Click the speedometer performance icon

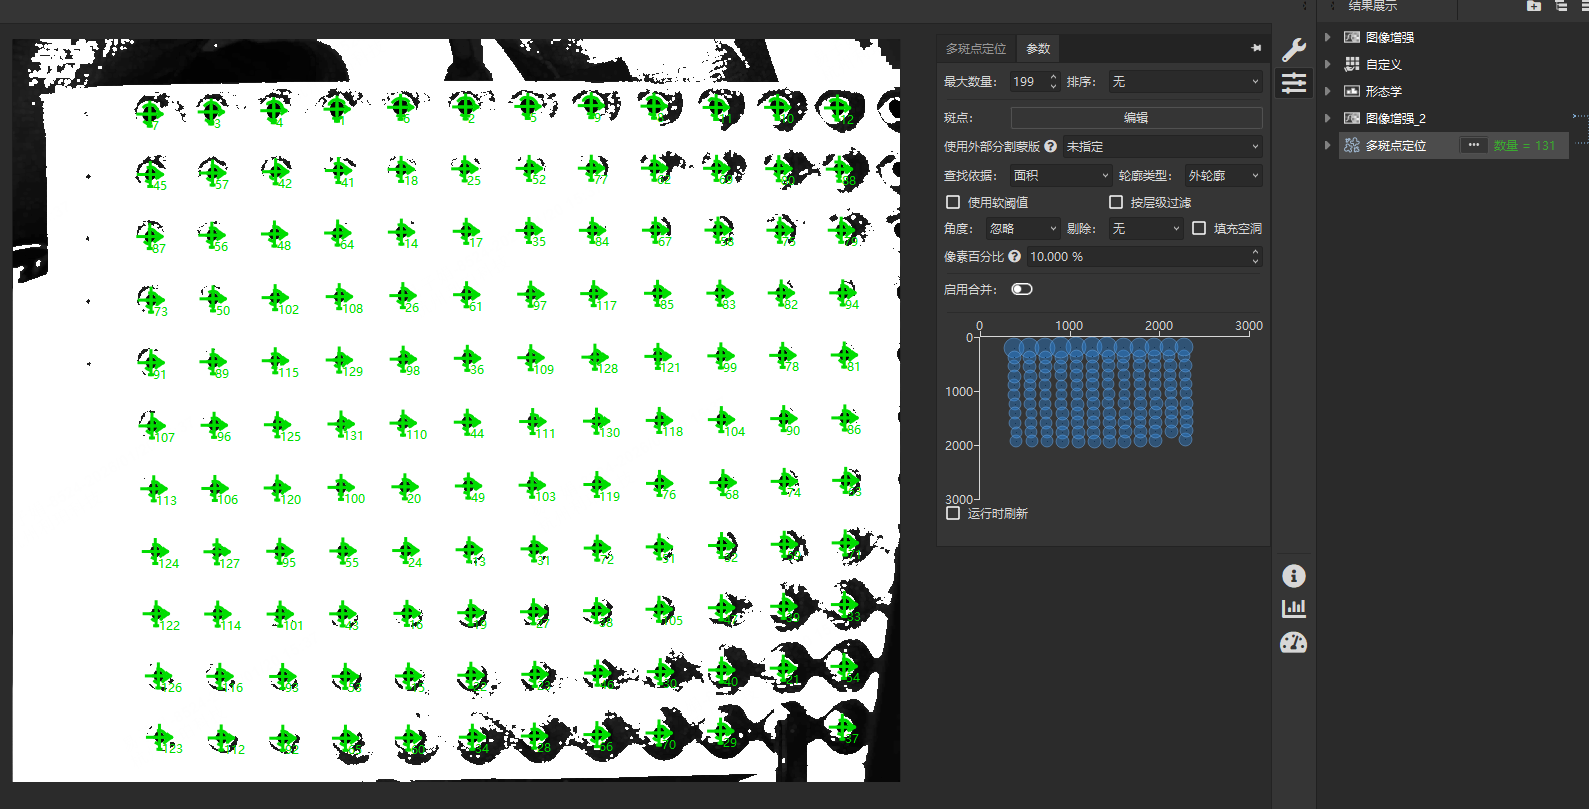click(1294, 643)
